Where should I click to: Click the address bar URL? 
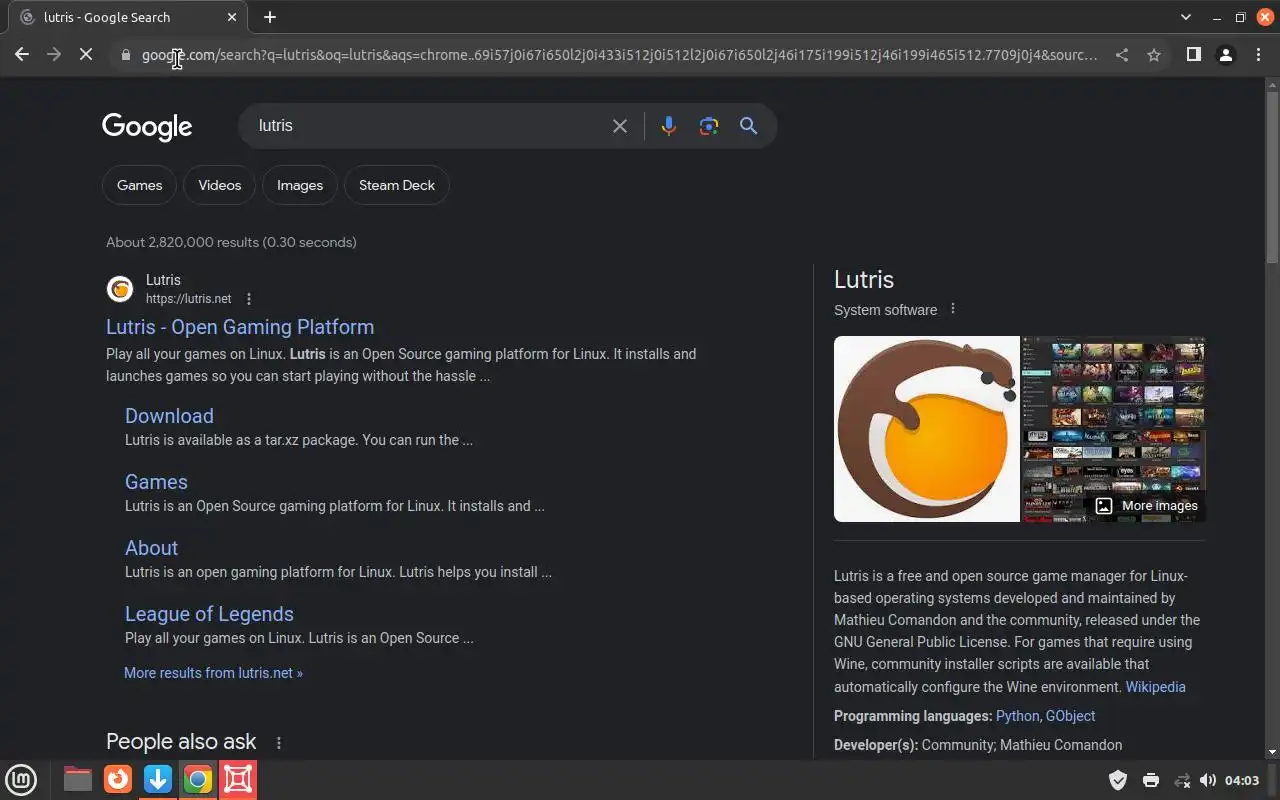coord(619,55)
